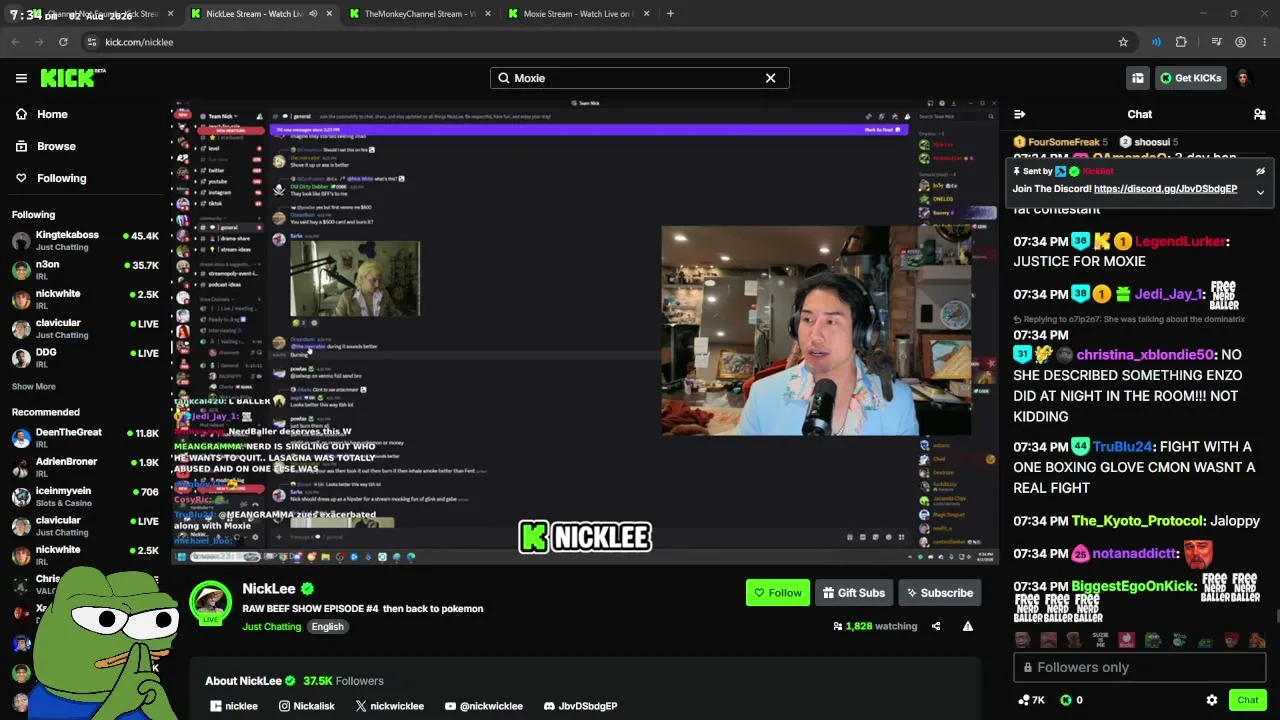Expand Show More followed channels
1280x720 pixels.
coord(34,386)
